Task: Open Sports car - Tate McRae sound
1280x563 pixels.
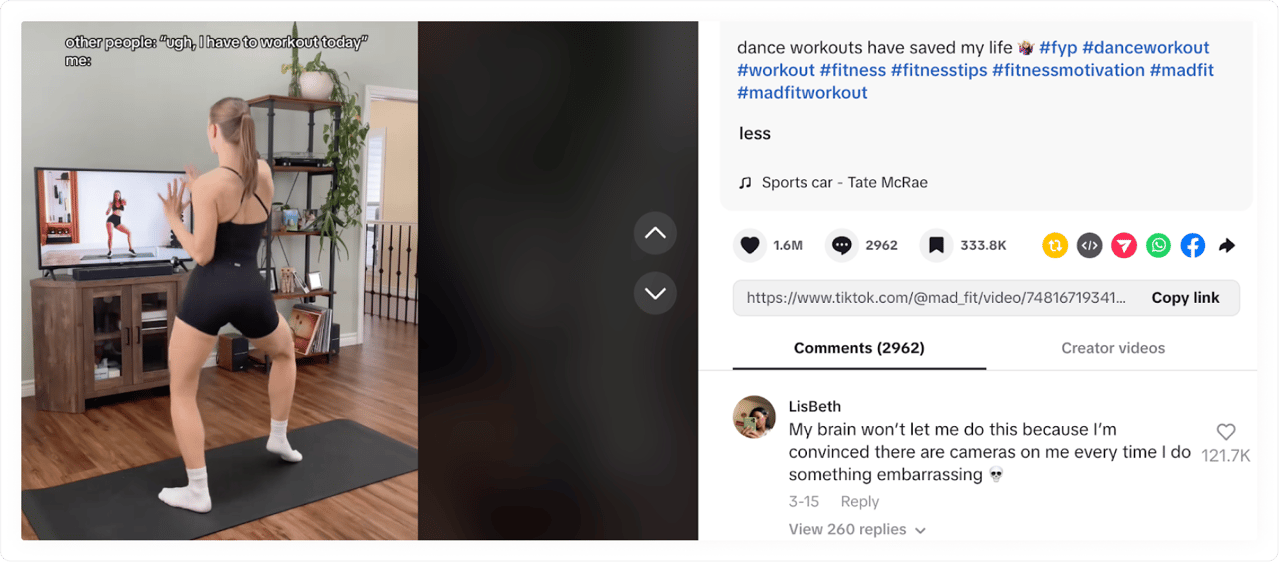Action: (844, 182)
